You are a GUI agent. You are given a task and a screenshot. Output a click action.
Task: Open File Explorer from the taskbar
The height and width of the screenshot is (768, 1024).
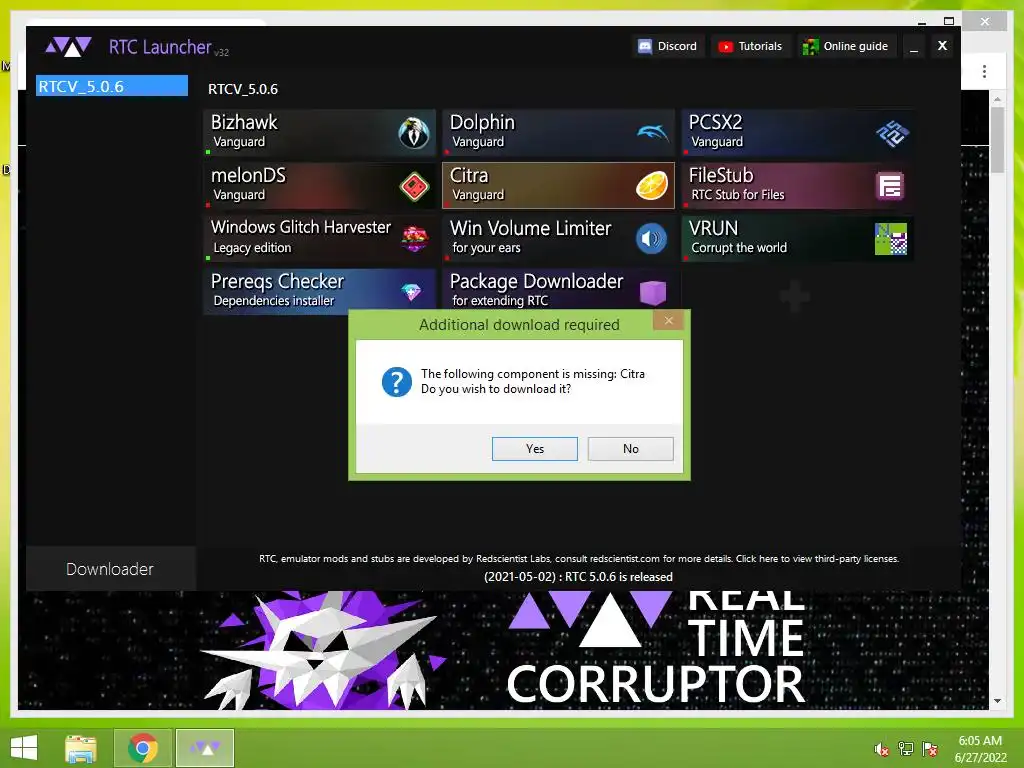[81, 748]
